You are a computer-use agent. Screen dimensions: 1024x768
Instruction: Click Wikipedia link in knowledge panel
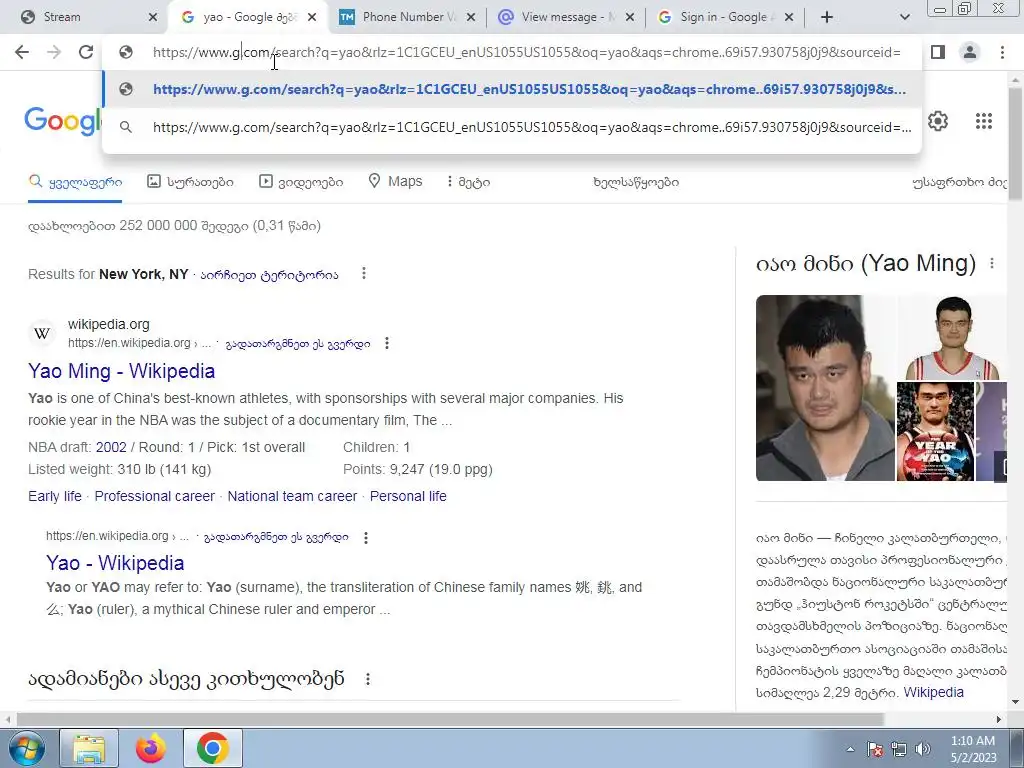tap(933, 692)
